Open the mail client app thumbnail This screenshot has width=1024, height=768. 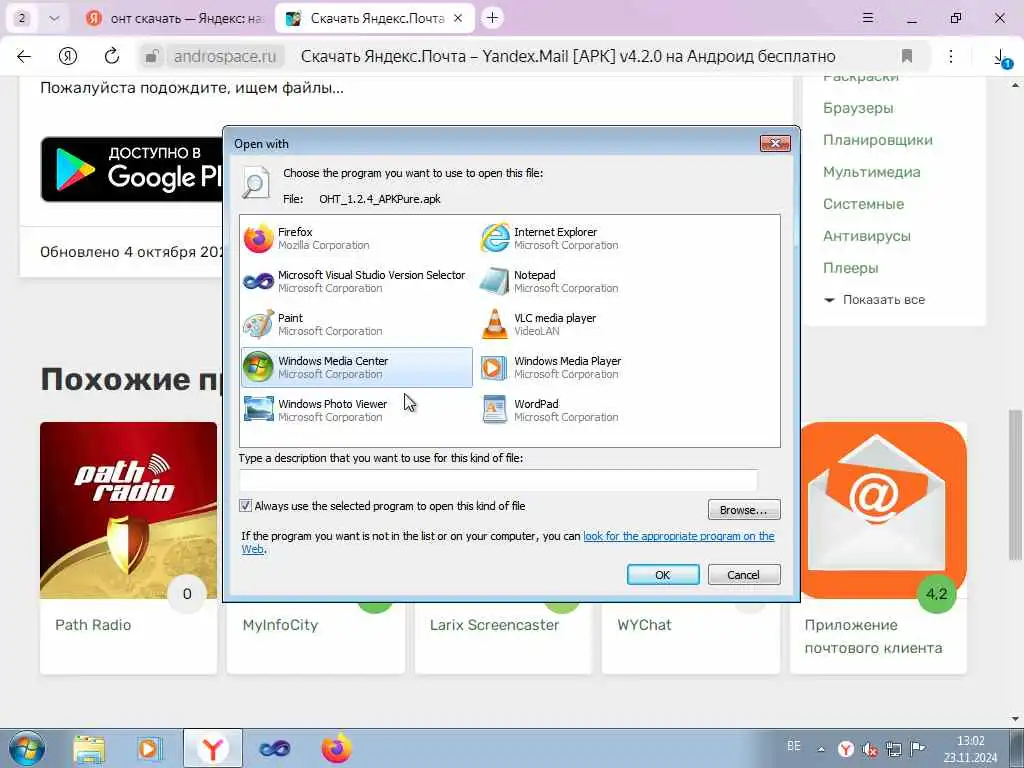pos(883,510)
